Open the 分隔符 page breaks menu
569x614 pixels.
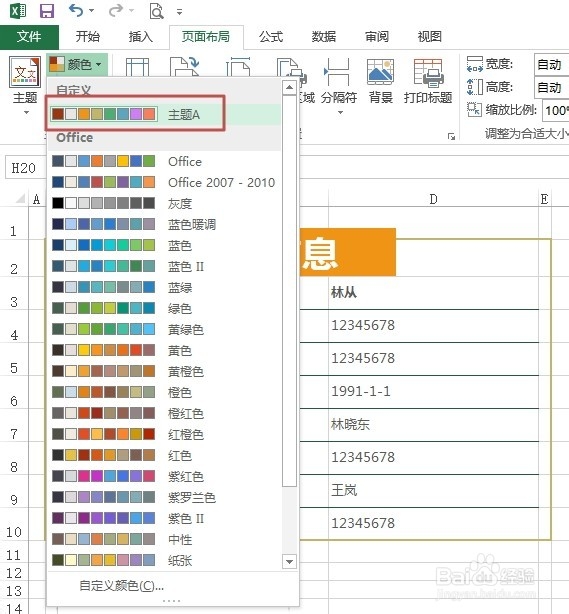339,86
